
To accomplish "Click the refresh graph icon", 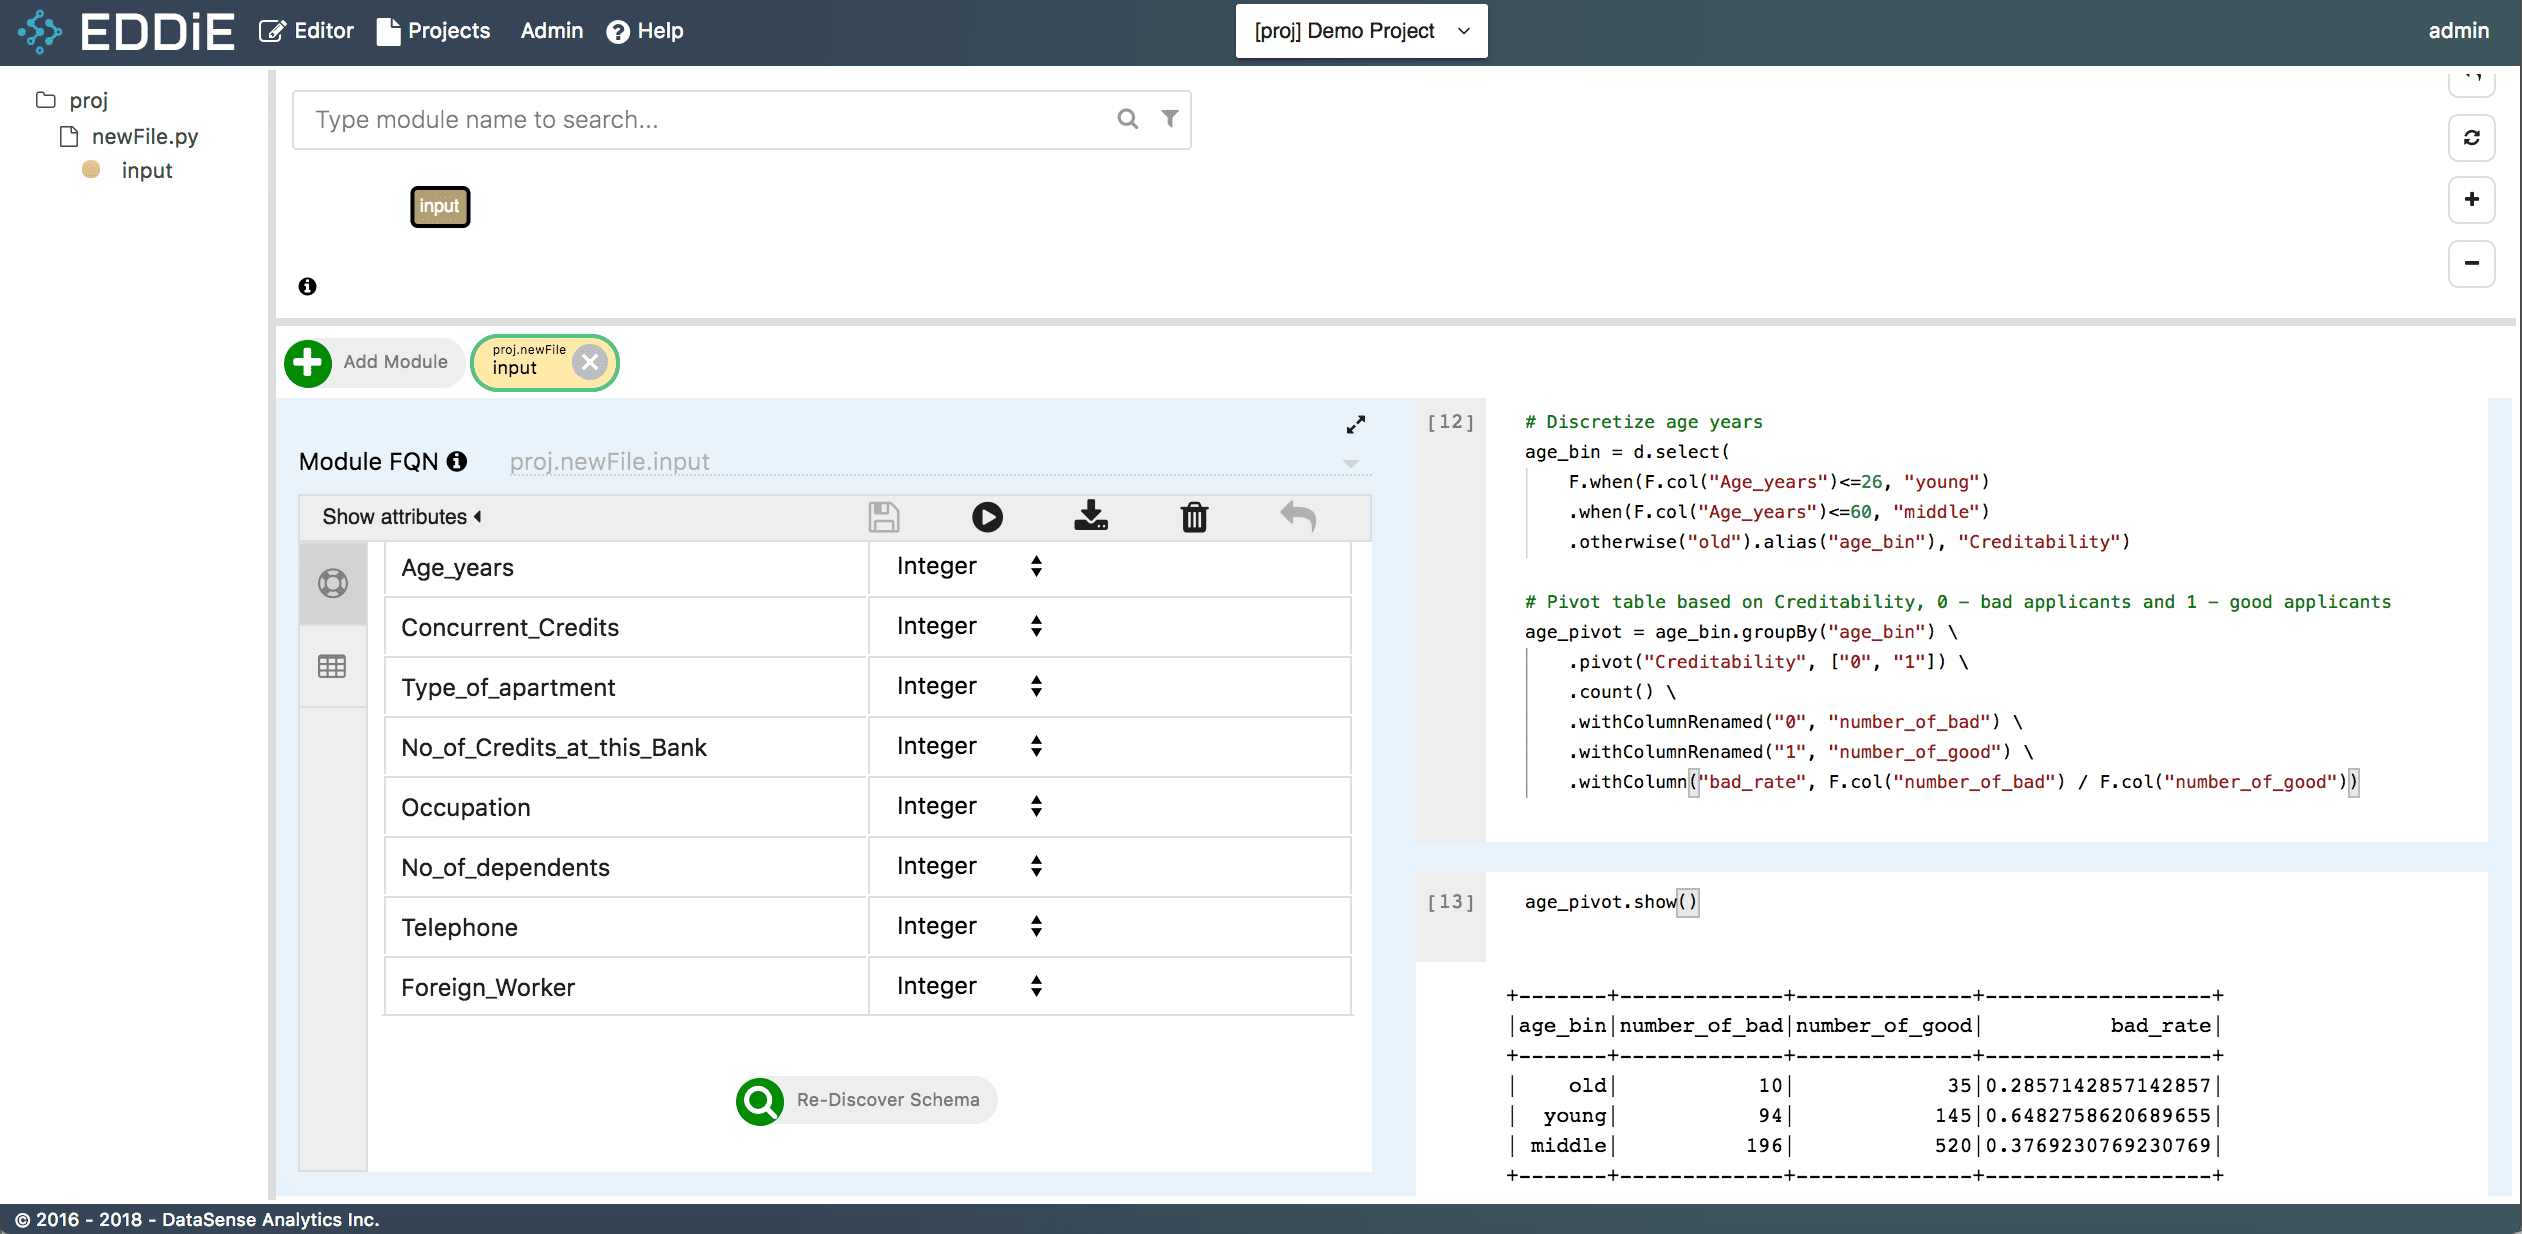I will pos(2471,138).
